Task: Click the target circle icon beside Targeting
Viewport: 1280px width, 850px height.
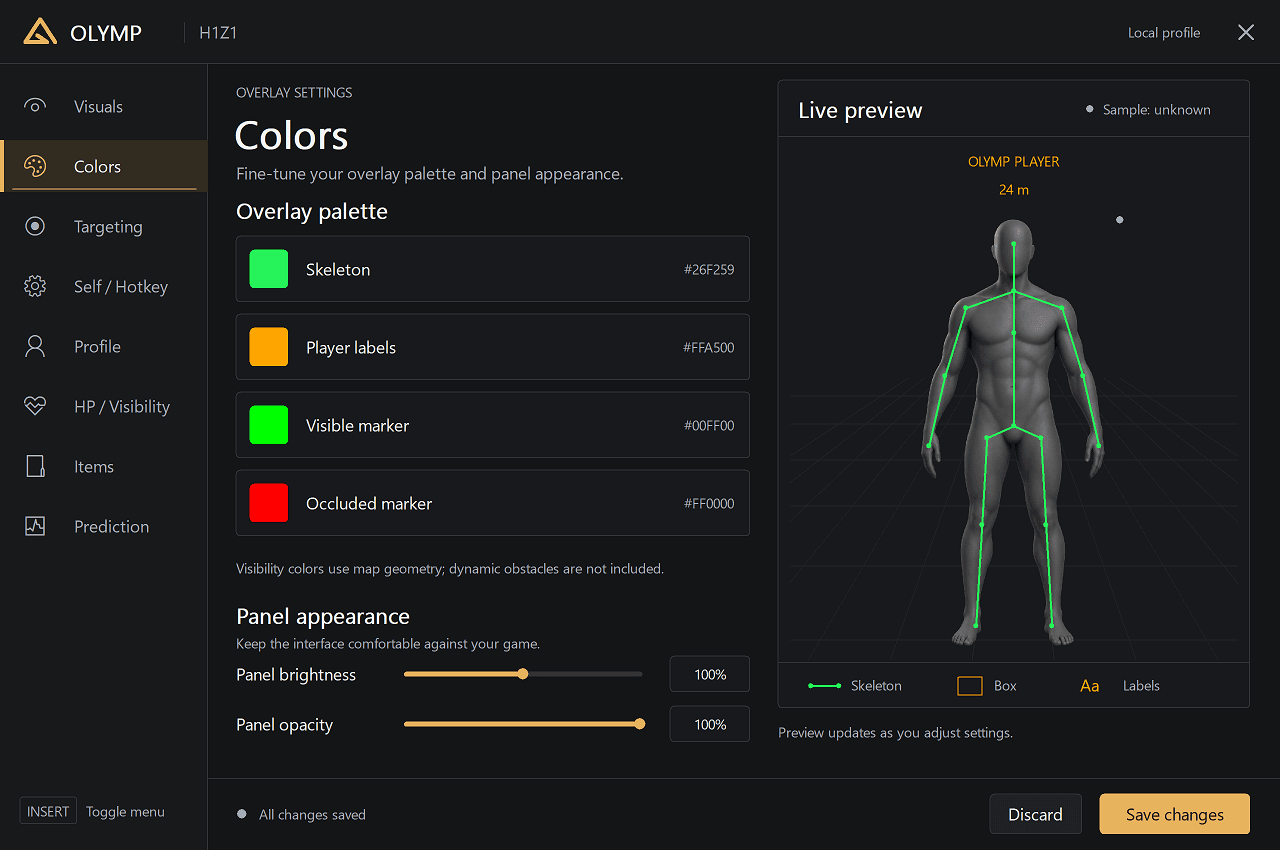Action: coord(35,226)
